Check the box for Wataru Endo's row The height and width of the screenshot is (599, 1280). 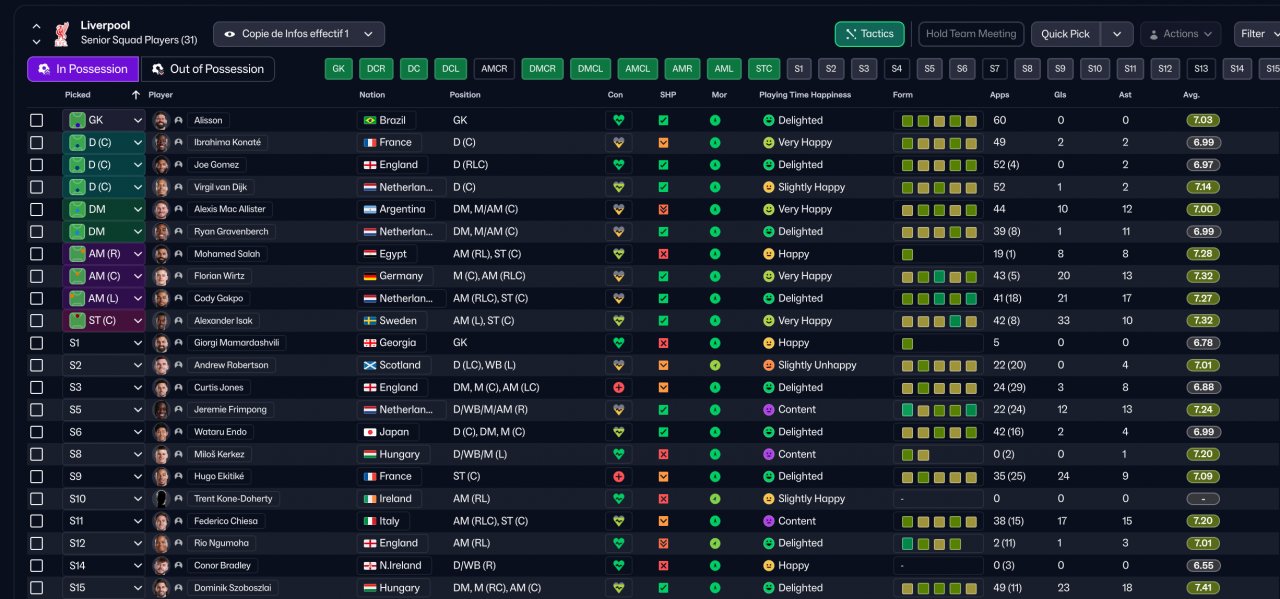click(x=37, y=432)
